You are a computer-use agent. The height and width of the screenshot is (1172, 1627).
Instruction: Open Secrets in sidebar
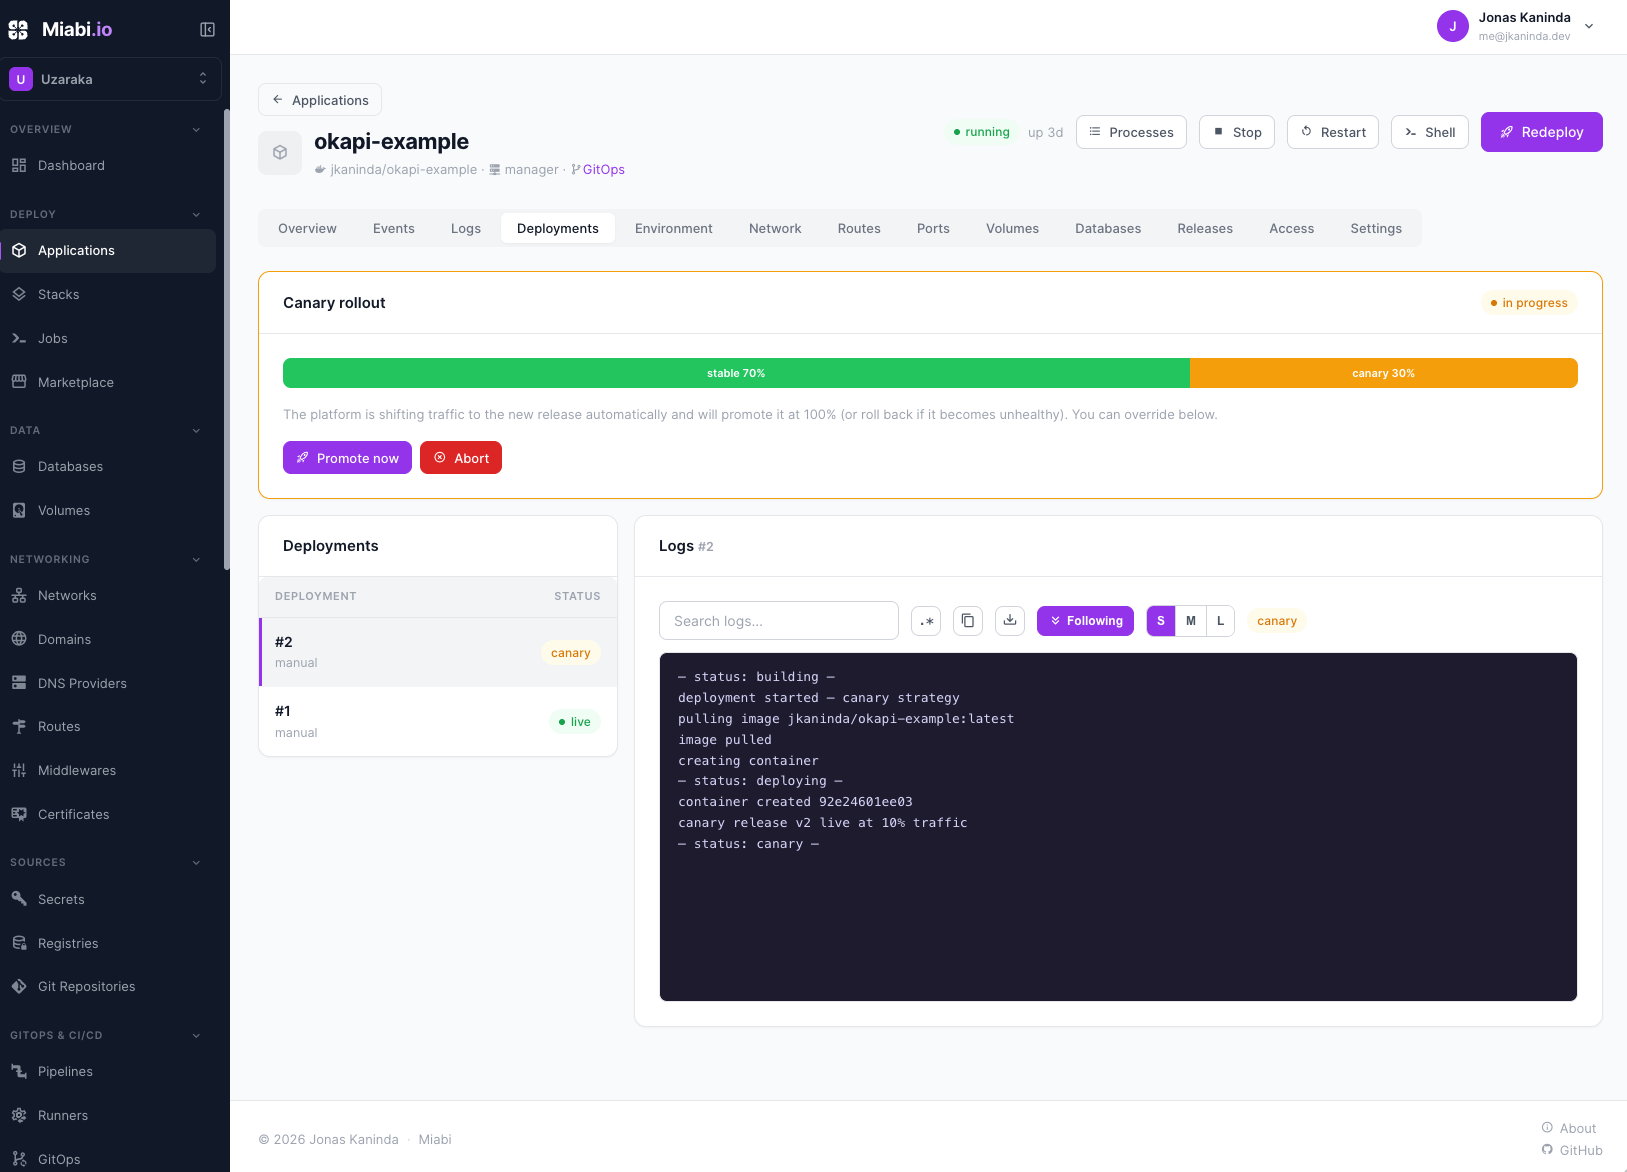108,900
